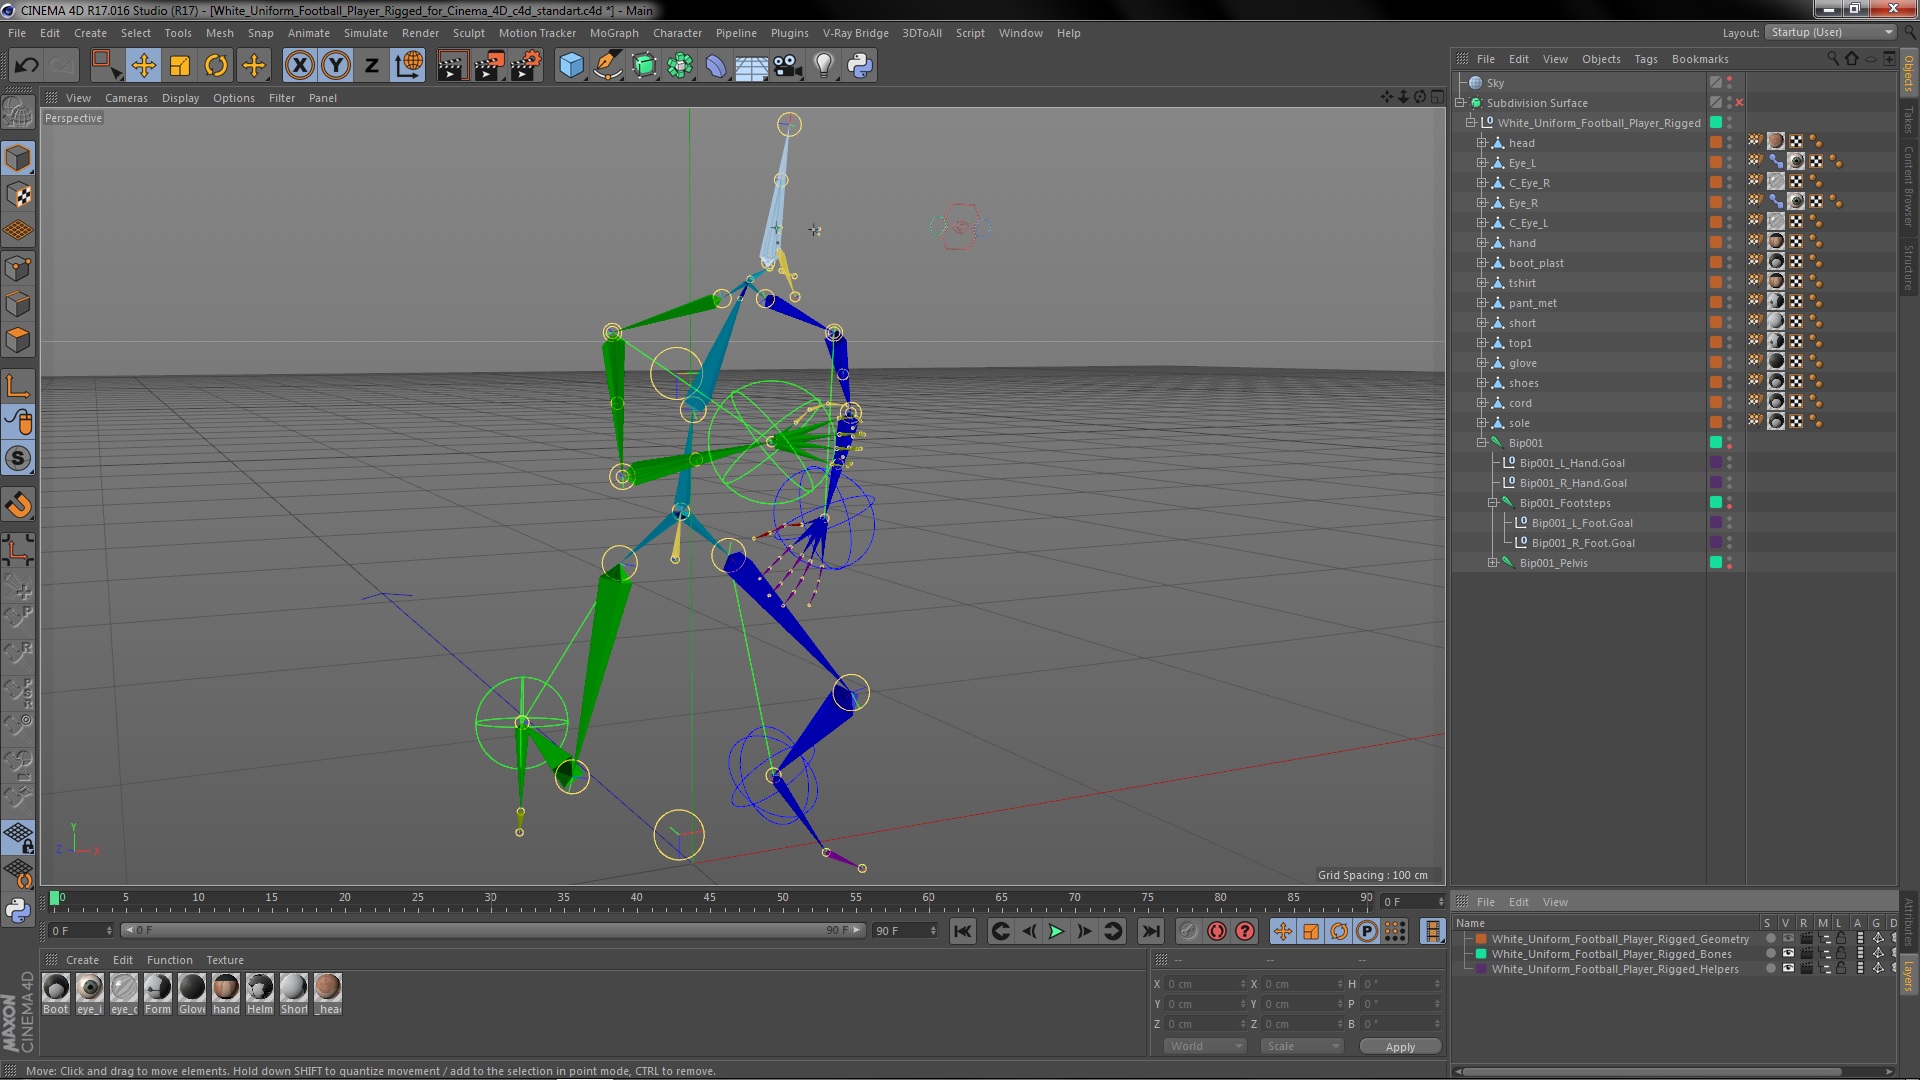Click the Apply button

(x=1400, y=1046)
